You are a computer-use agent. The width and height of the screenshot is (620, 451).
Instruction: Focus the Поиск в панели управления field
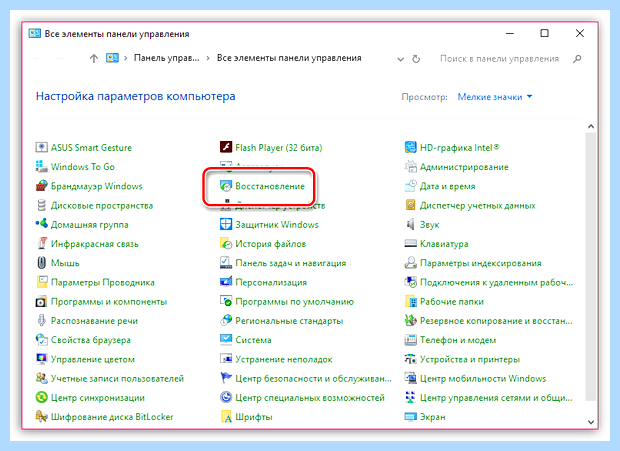pyautogui.click(x=500, y=59)
